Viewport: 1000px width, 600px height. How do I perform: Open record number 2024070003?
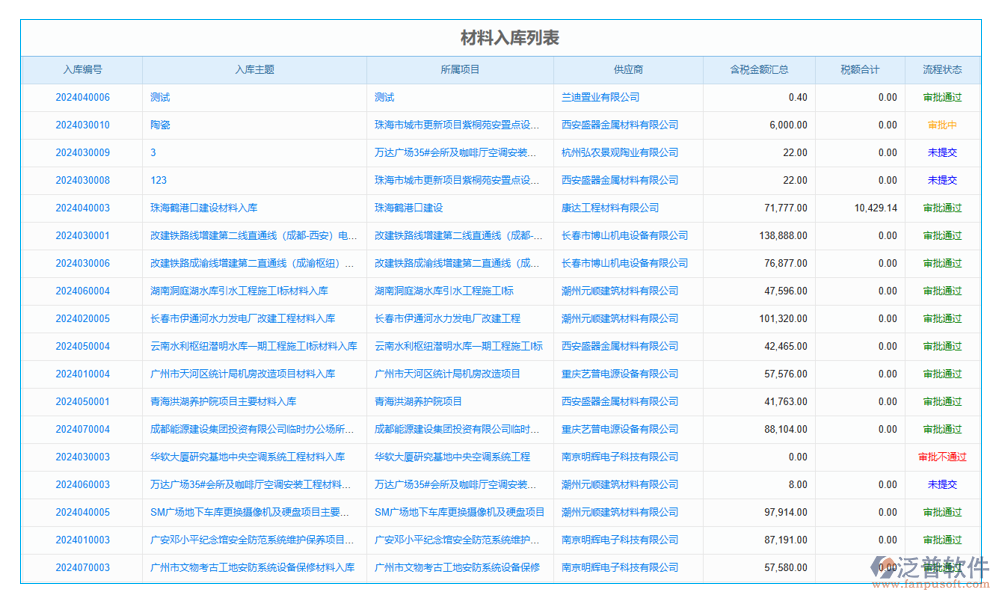[82, 567]
